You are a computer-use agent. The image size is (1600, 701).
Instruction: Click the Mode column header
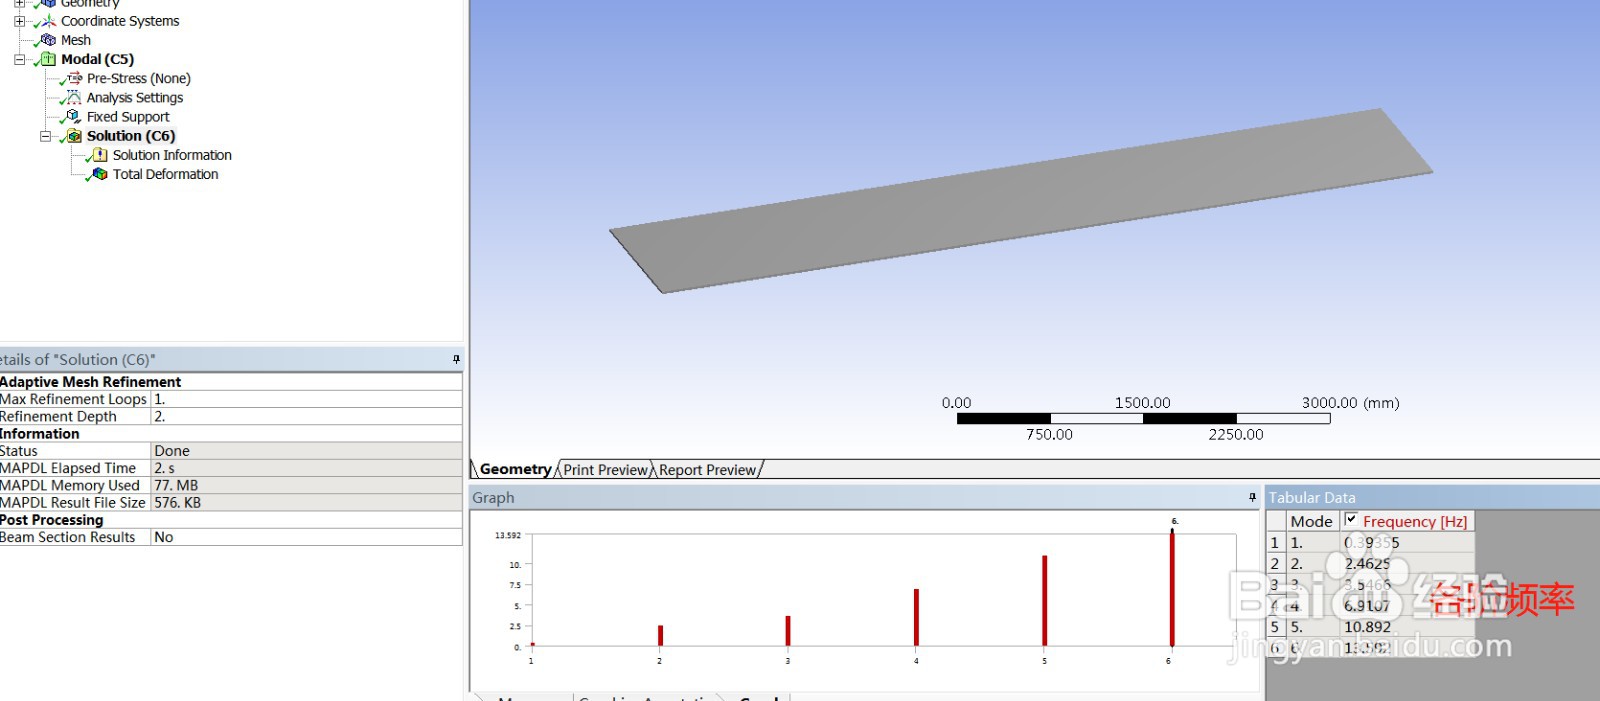click(1311, 521)
